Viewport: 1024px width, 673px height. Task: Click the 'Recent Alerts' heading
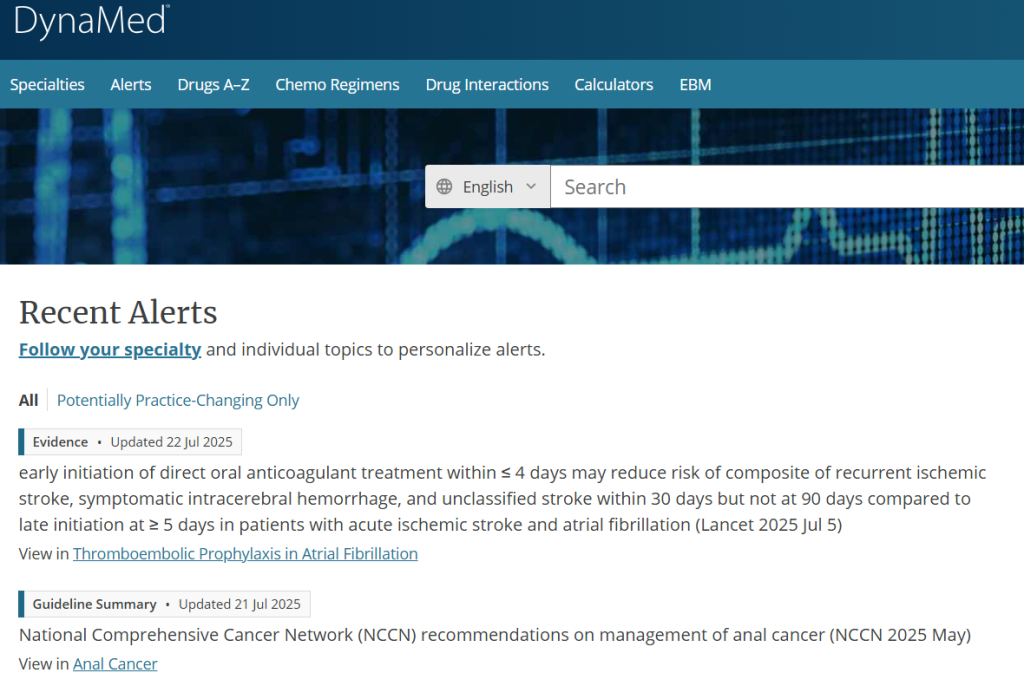click(118, 313)
